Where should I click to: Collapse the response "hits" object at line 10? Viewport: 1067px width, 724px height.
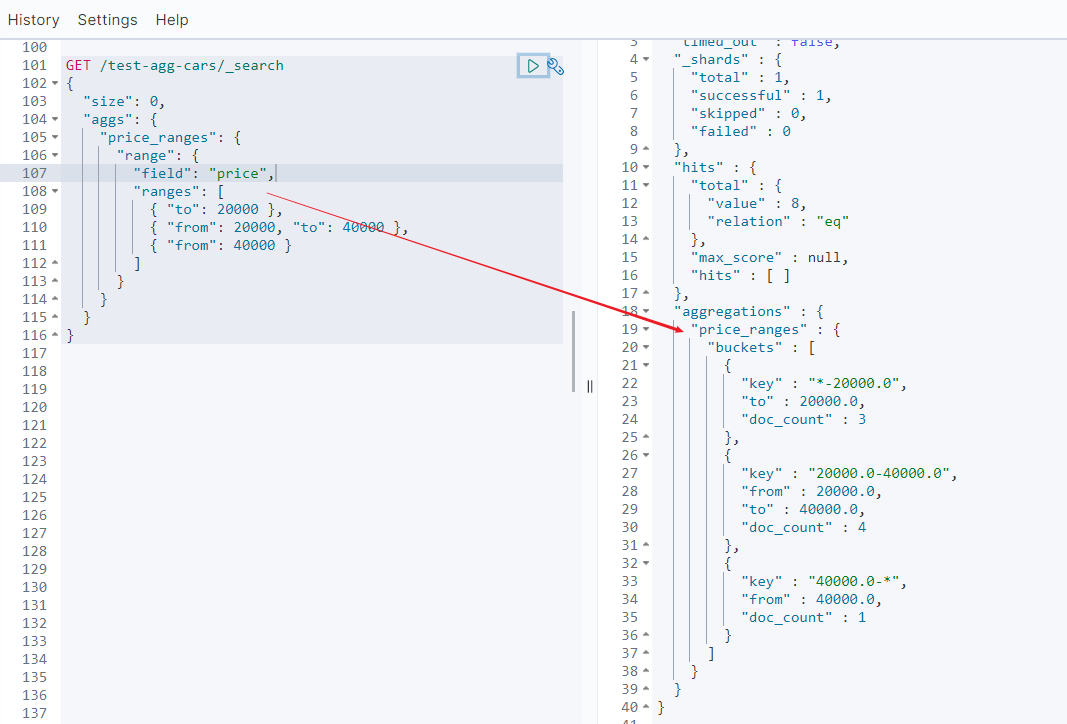pos(646,168)
